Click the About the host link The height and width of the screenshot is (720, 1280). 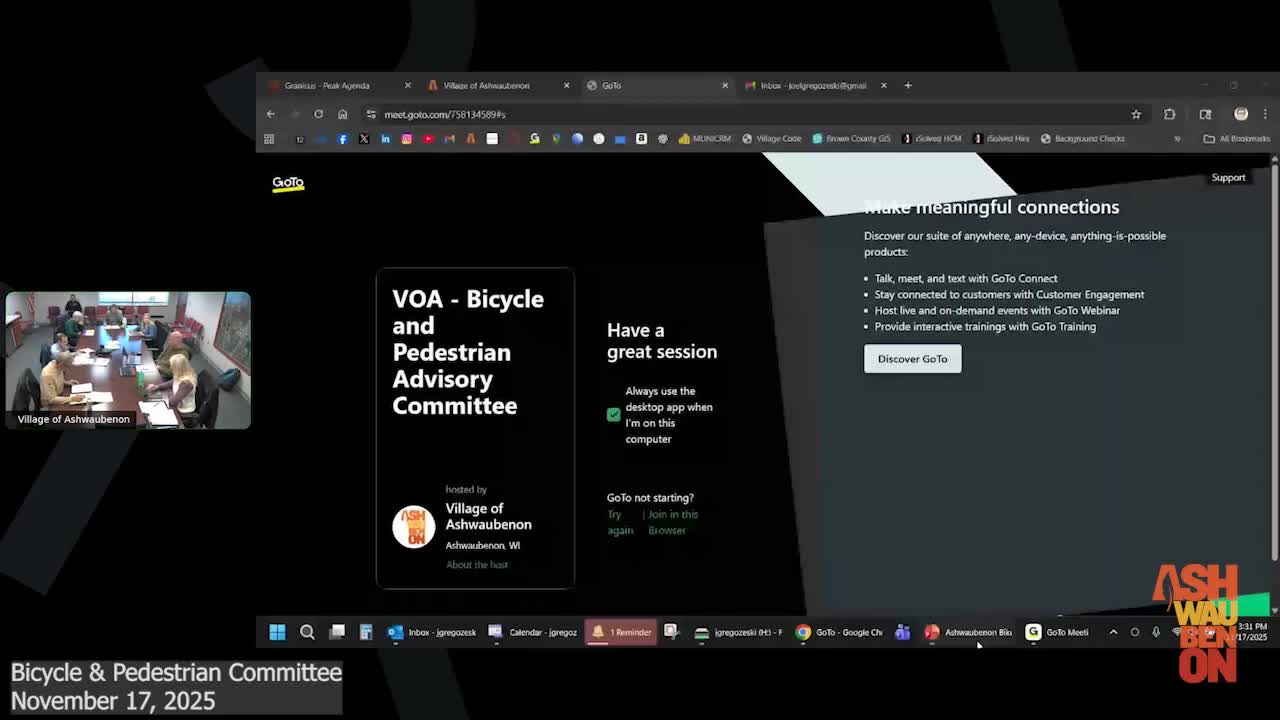[477, 565]
